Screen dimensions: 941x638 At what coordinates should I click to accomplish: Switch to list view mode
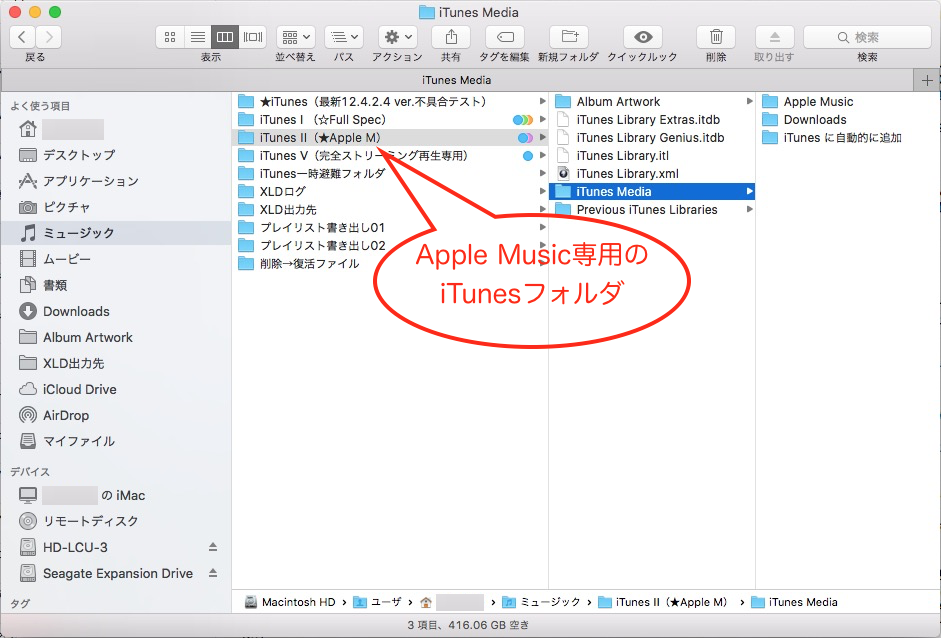pos(198,37)
